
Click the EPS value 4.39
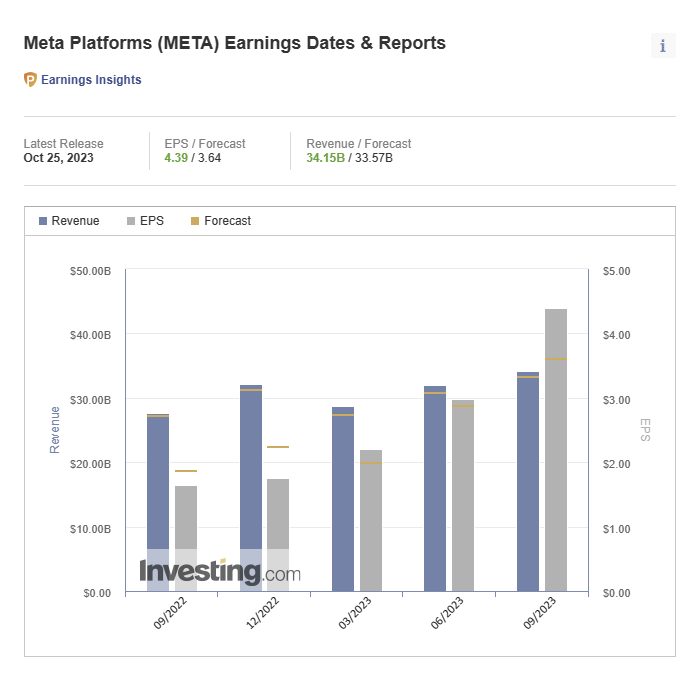pyautogui.click(x=176, y=158)
